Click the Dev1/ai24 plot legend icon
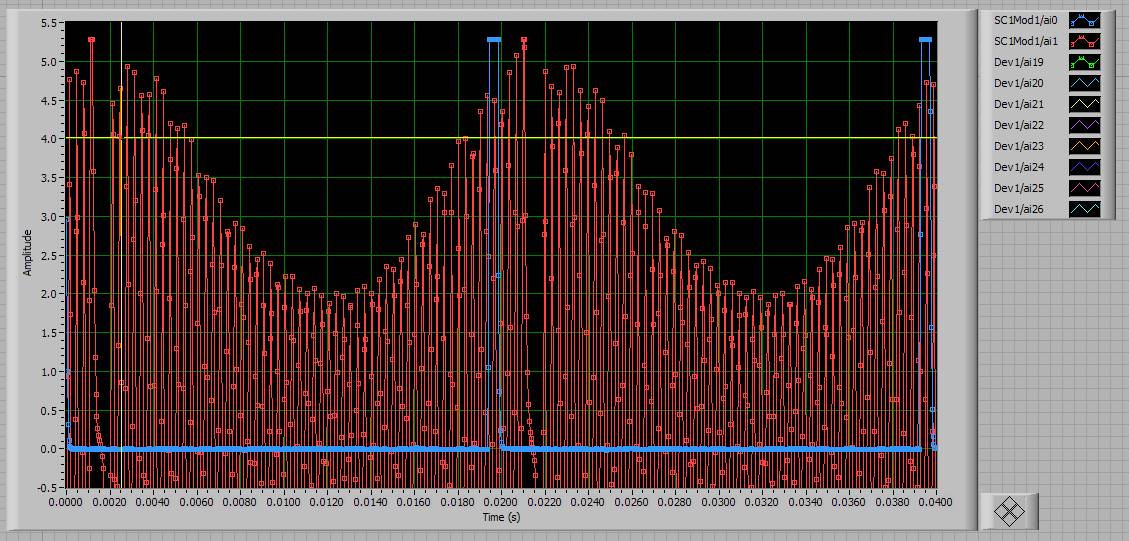This screenshot has width=1129, height=541. pyautogui.click(x=1084, y=167)
